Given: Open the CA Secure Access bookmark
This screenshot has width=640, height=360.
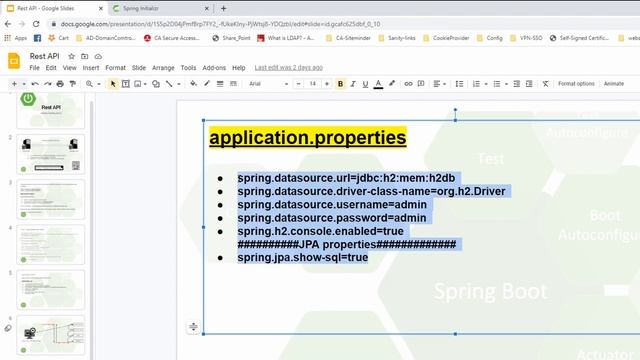Looking at the screenshot, I should [x=172, y=38].
